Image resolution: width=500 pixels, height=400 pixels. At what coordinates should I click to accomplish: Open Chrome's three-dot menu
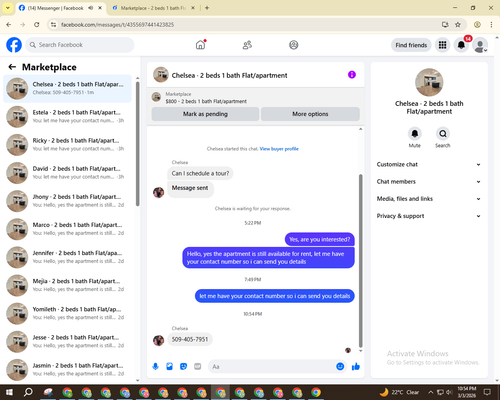coord(491,24)
